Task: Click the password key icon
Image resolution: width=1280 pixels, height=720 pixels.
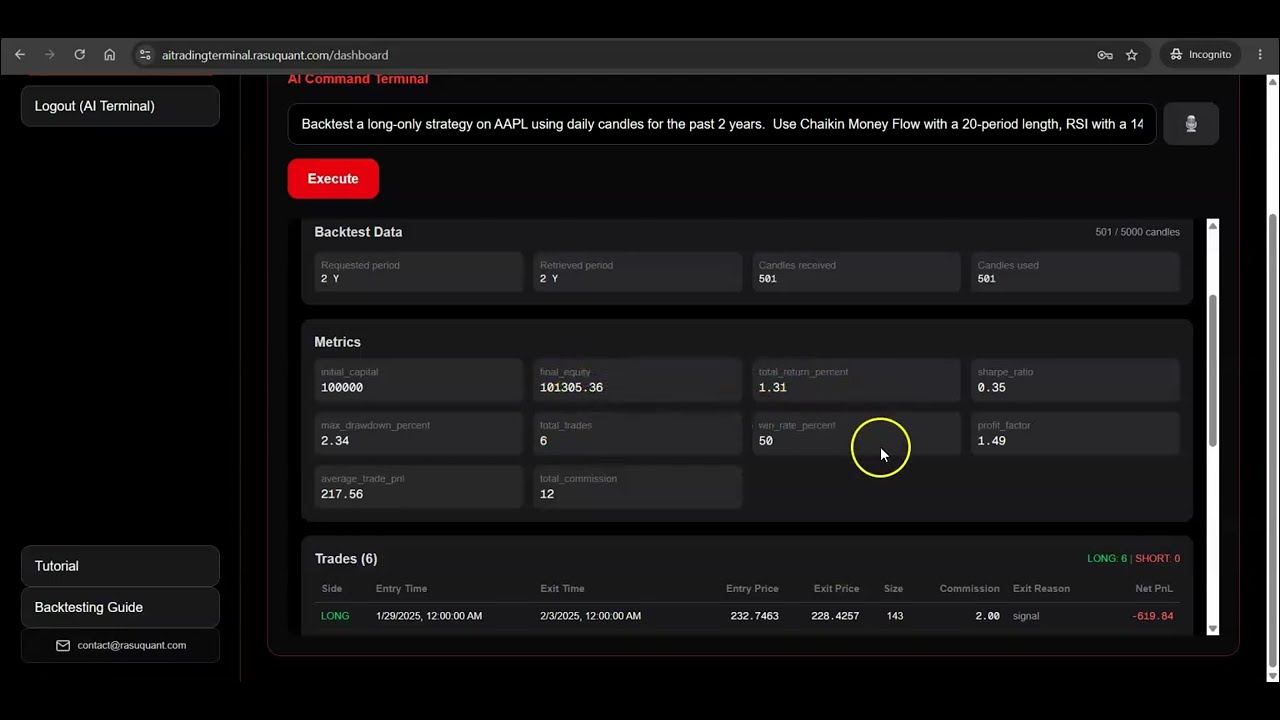Action: (1105, 55)
